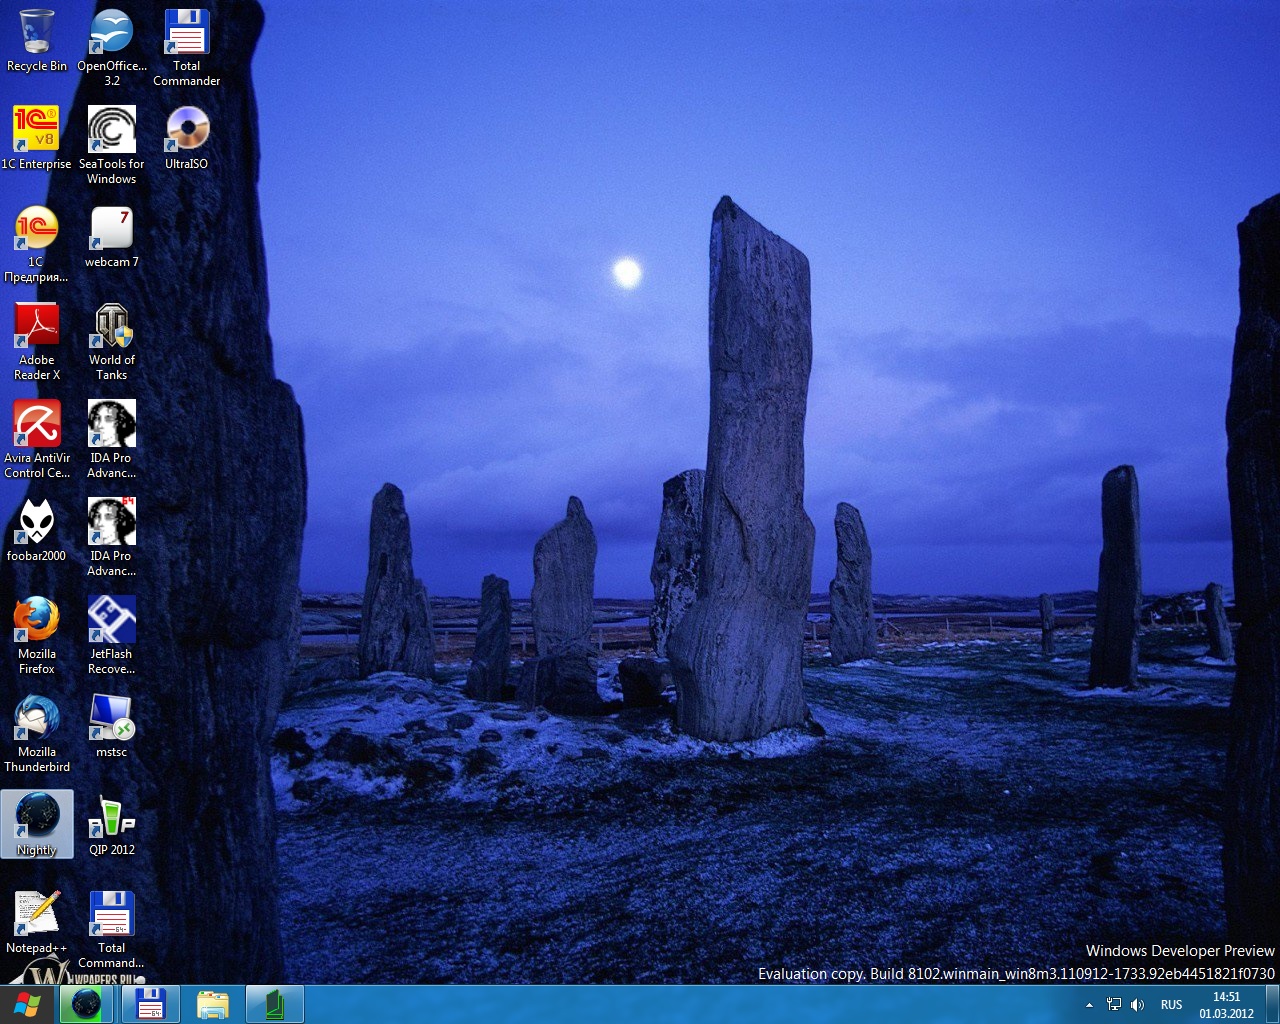
Task: Click the Show Desktop strip beside the clock
Action: coord(1272,1005)
